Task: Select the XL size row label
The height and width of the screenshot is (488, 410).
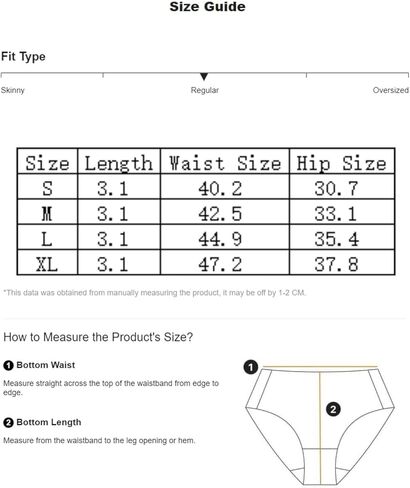Action: [47, 265]
